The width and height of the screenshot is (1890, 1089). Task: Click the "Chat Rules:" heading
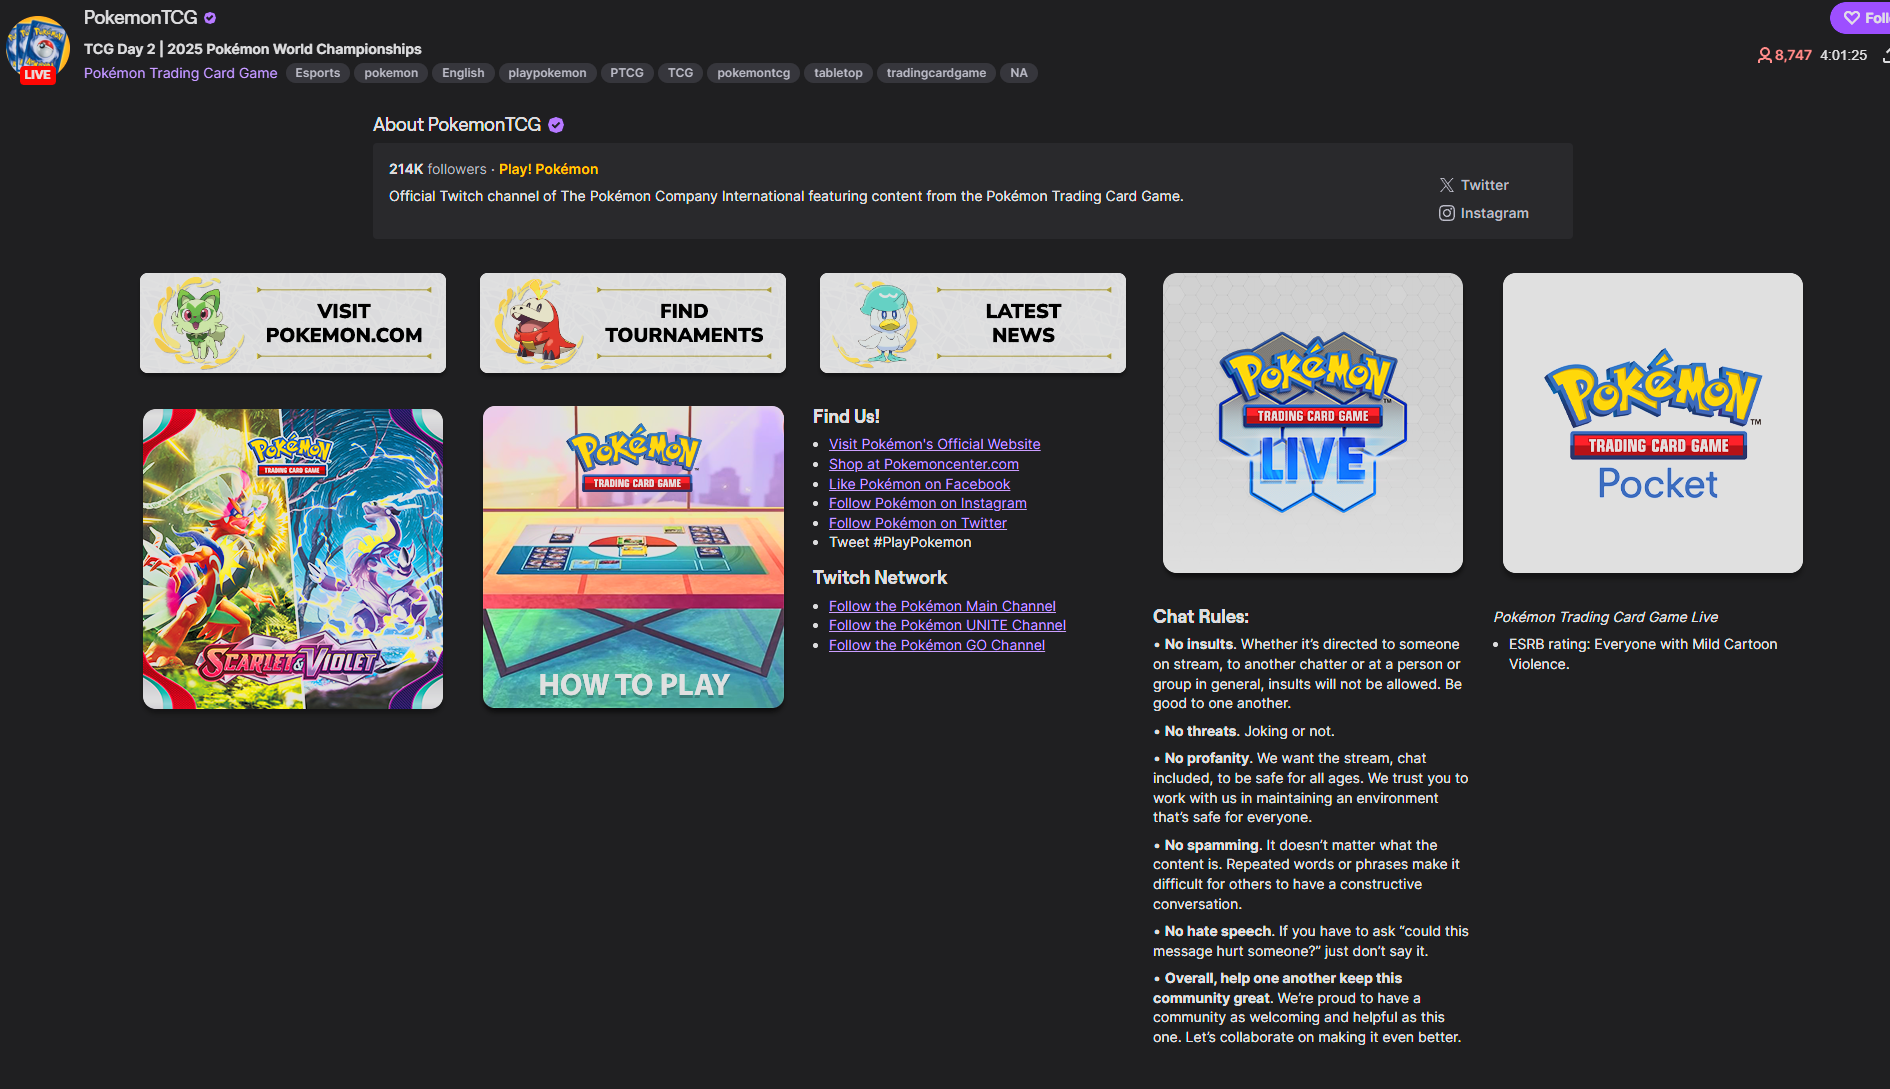point(1201,617)
